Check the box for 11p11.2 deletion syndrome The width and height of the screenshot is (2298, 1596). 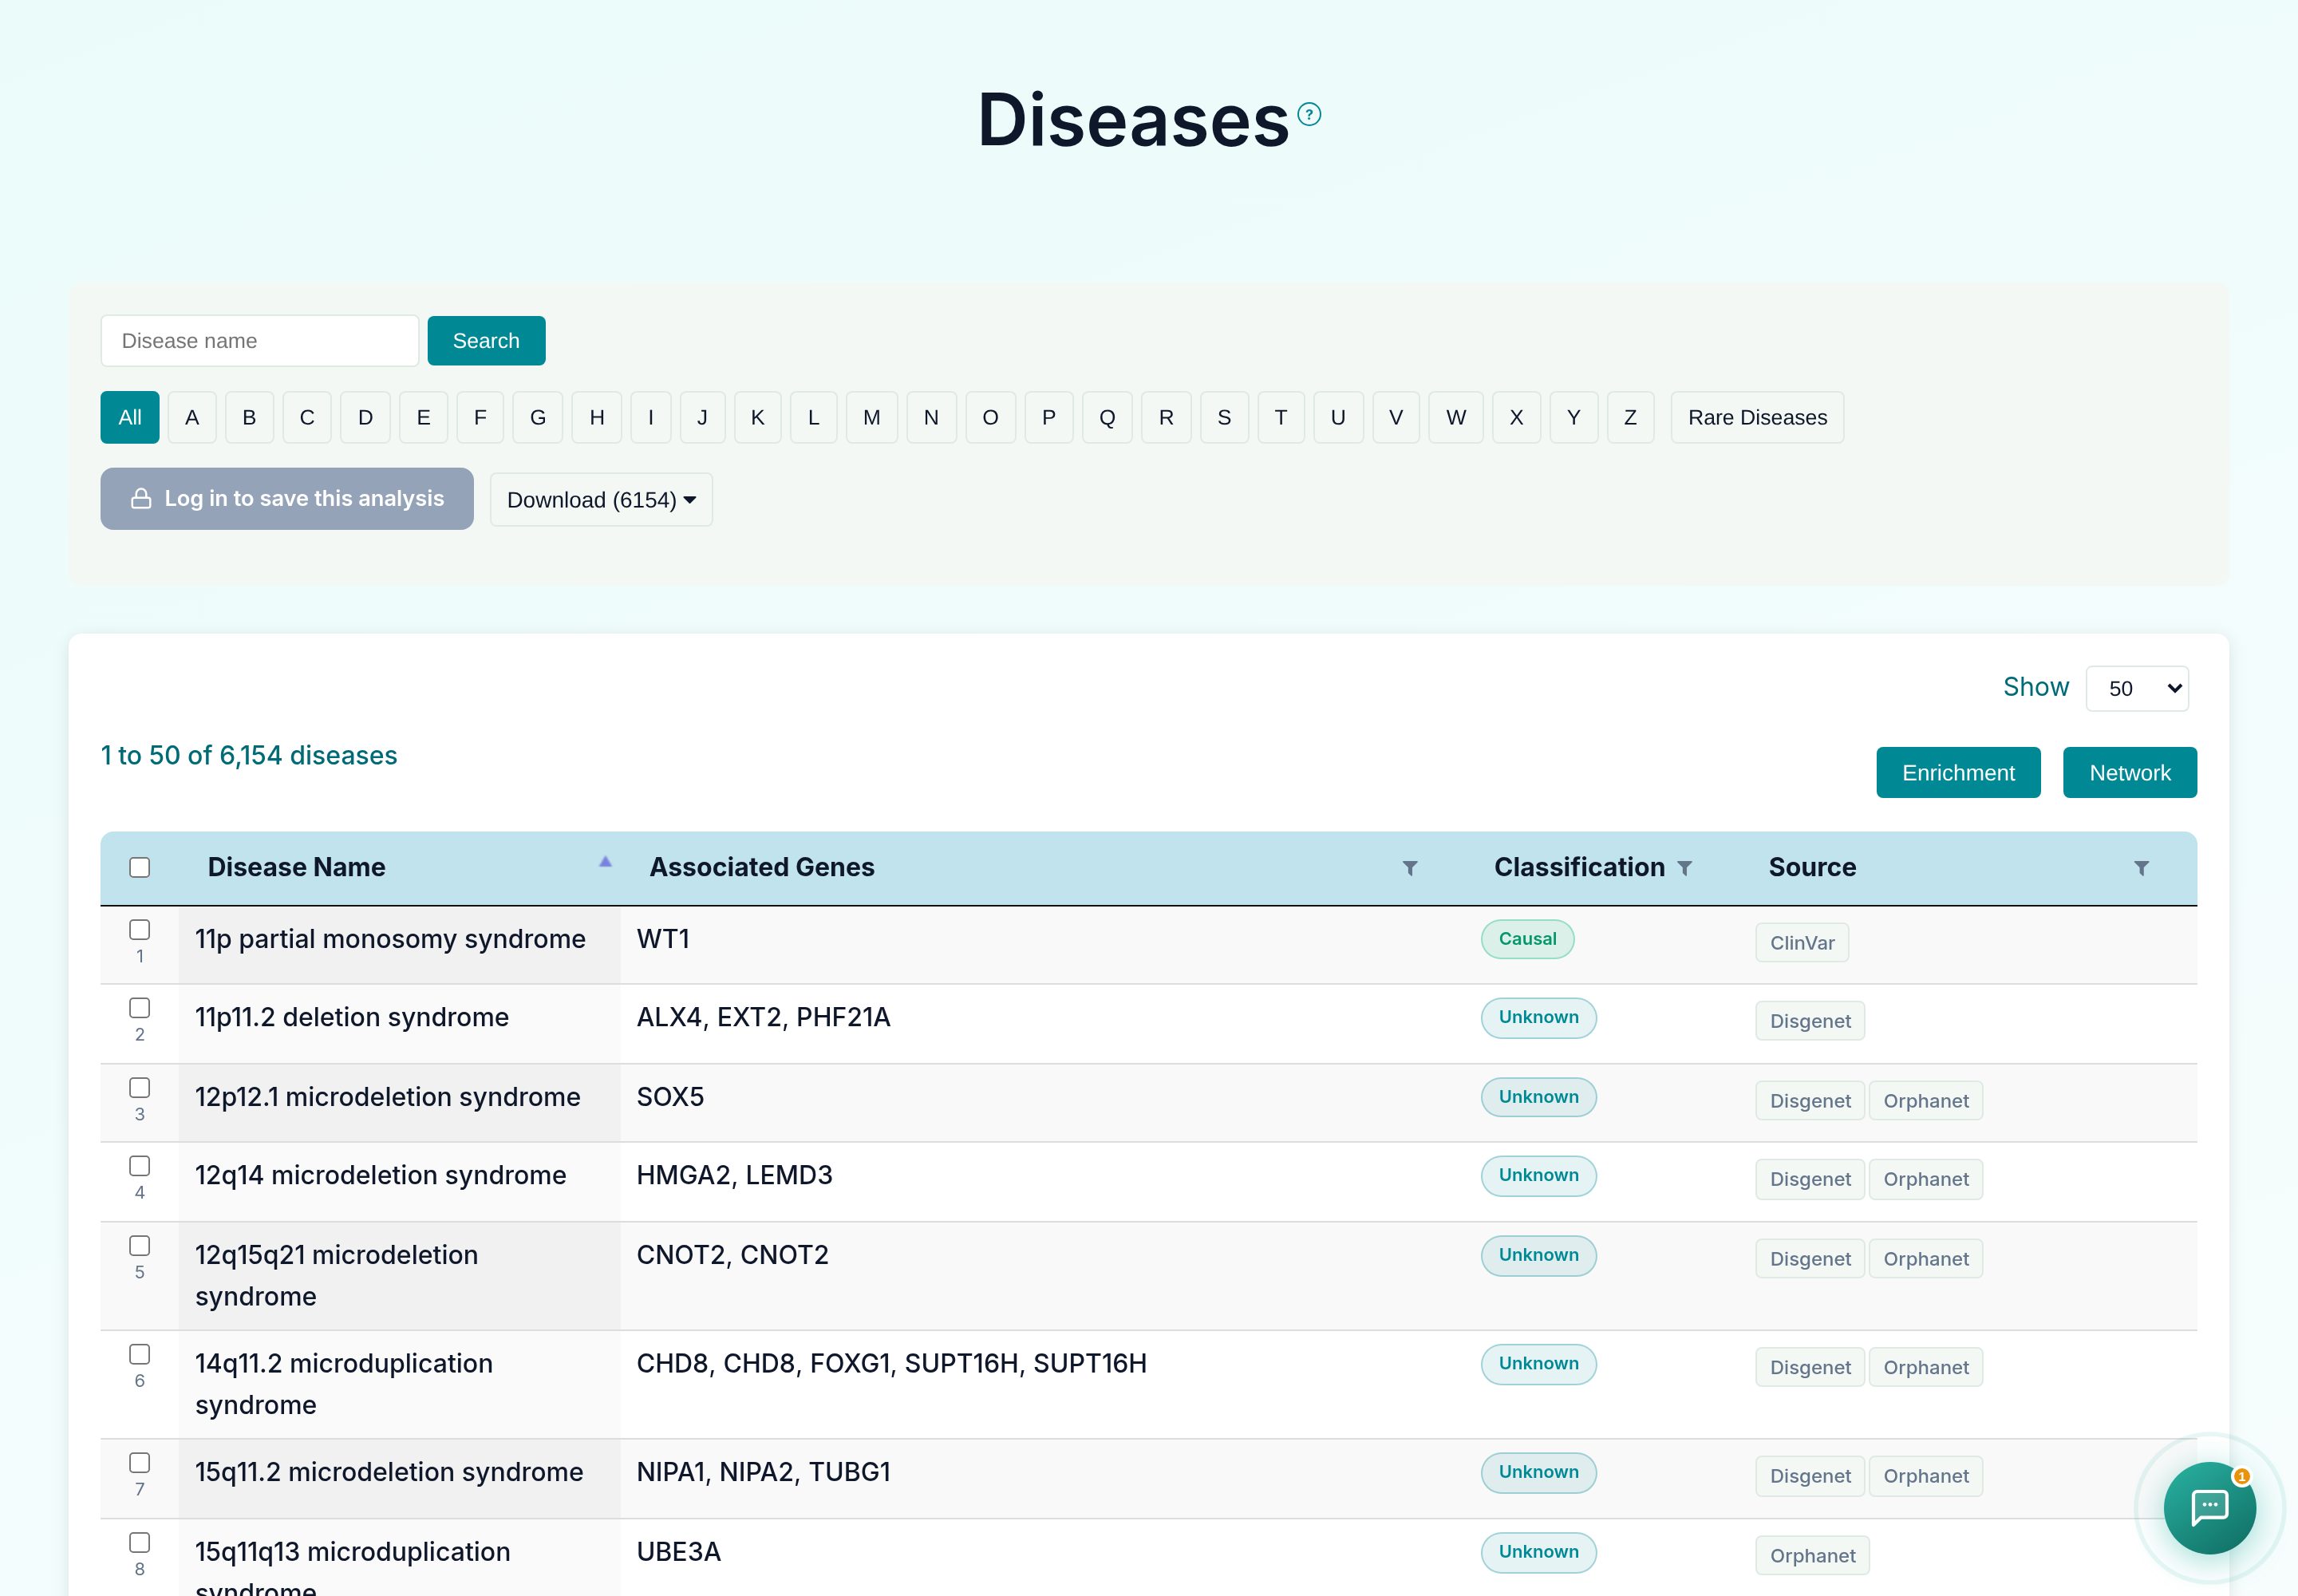(x=140, y=1007)
